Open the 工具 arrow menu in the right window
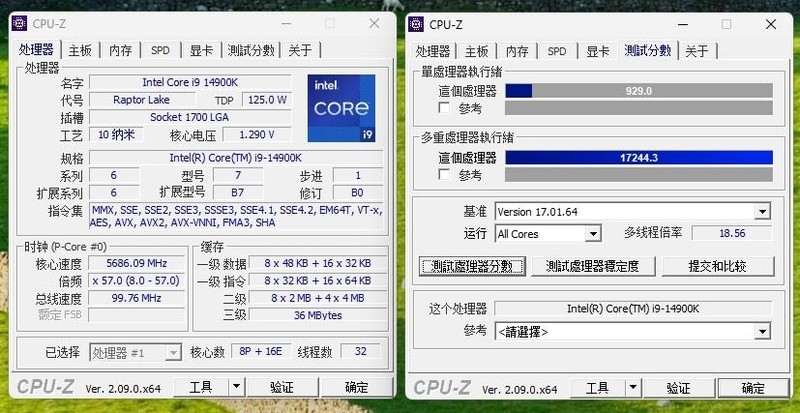Viewport: 800px width, 413px height. (x=632, y=388)
